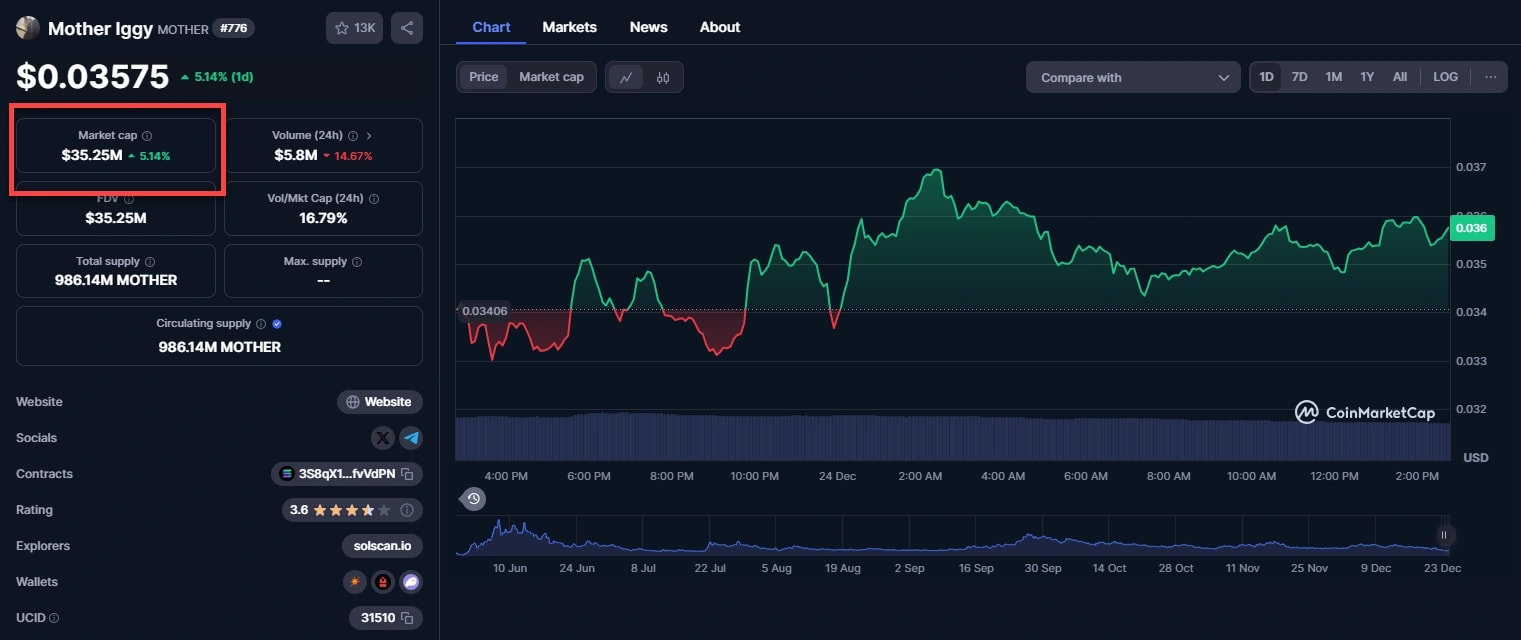
Task: Click the share icon button
Action: (x=407, y=28)
